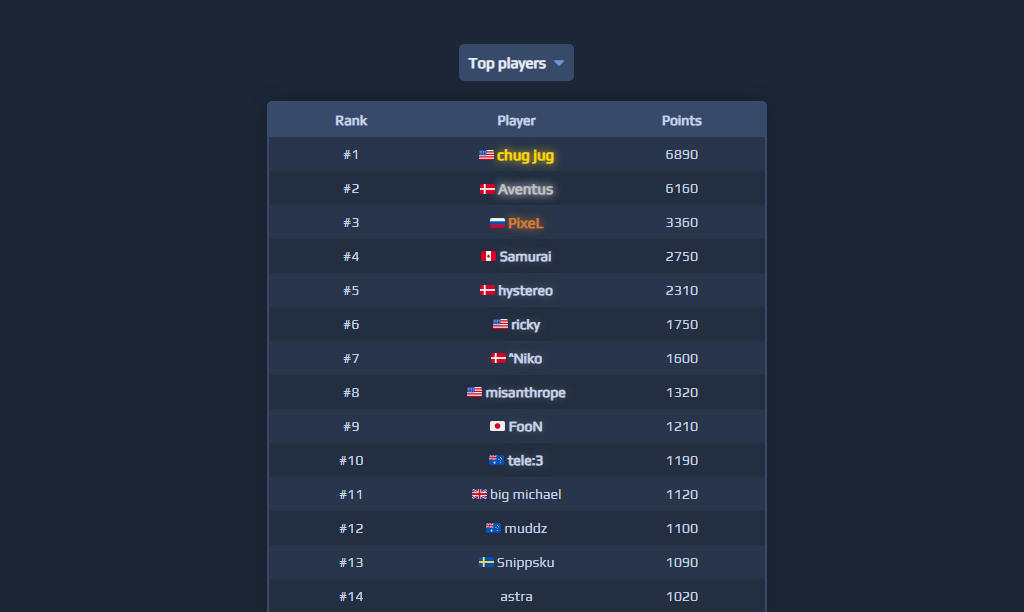Click the UK flag next to big michael
This screenshot has height=612, width=1024.
[x=479, y=494]
